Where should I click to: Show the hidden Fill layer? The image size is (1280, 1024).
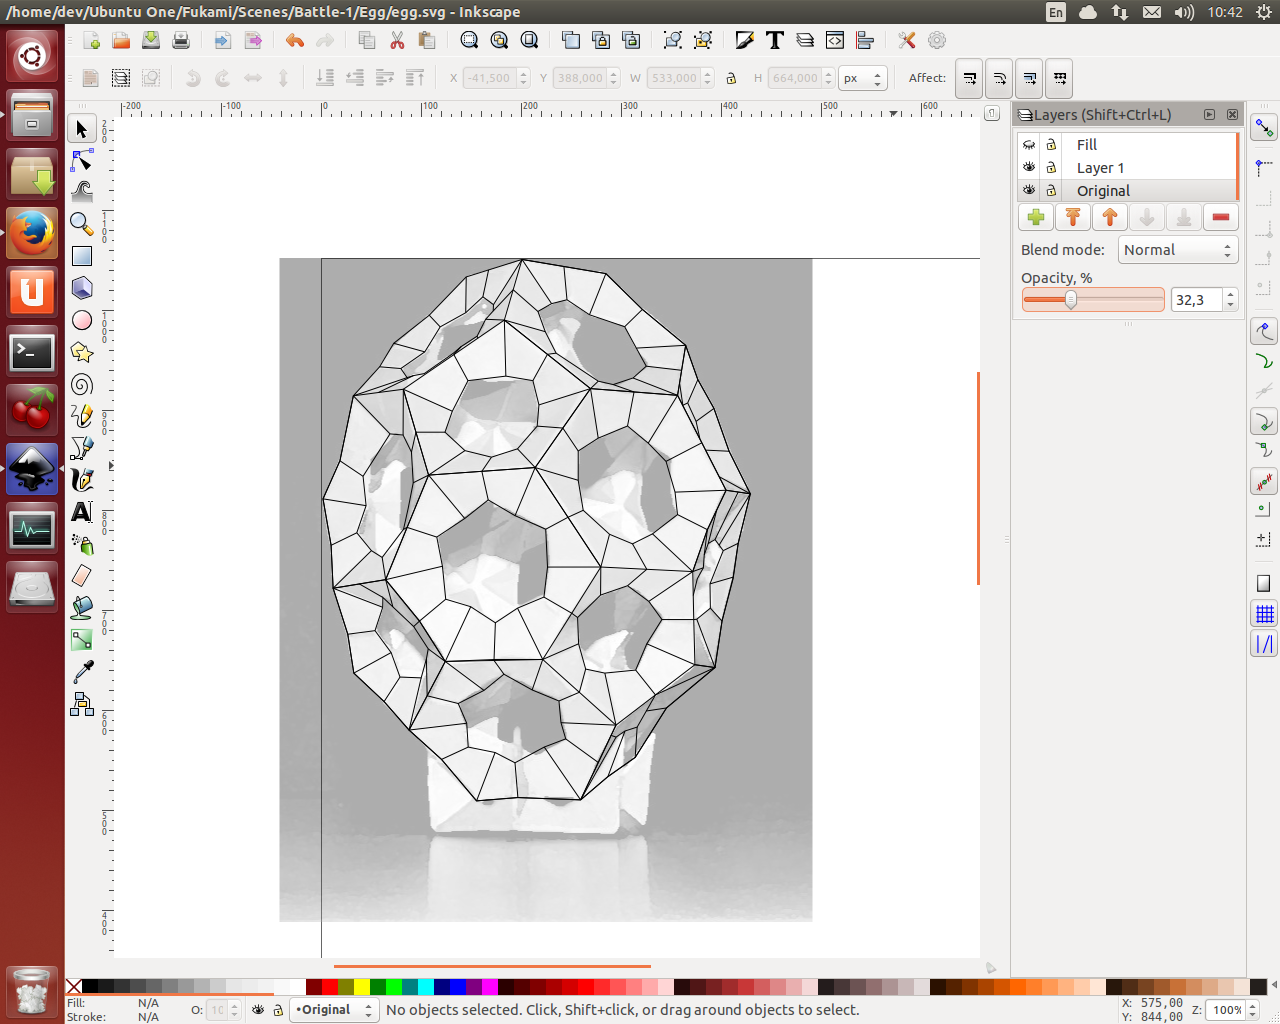point(1029,145)
